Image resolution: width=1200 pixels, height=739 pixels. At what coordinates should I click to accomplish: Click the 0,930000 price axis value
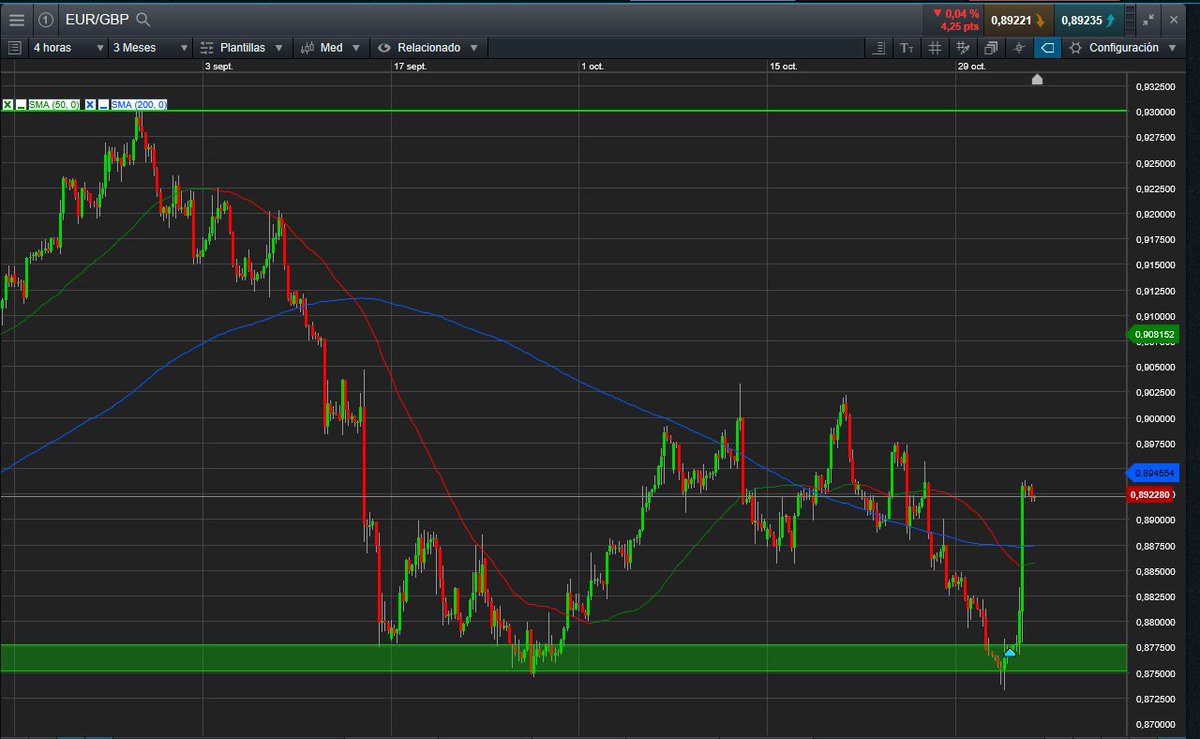point(1156,112)
